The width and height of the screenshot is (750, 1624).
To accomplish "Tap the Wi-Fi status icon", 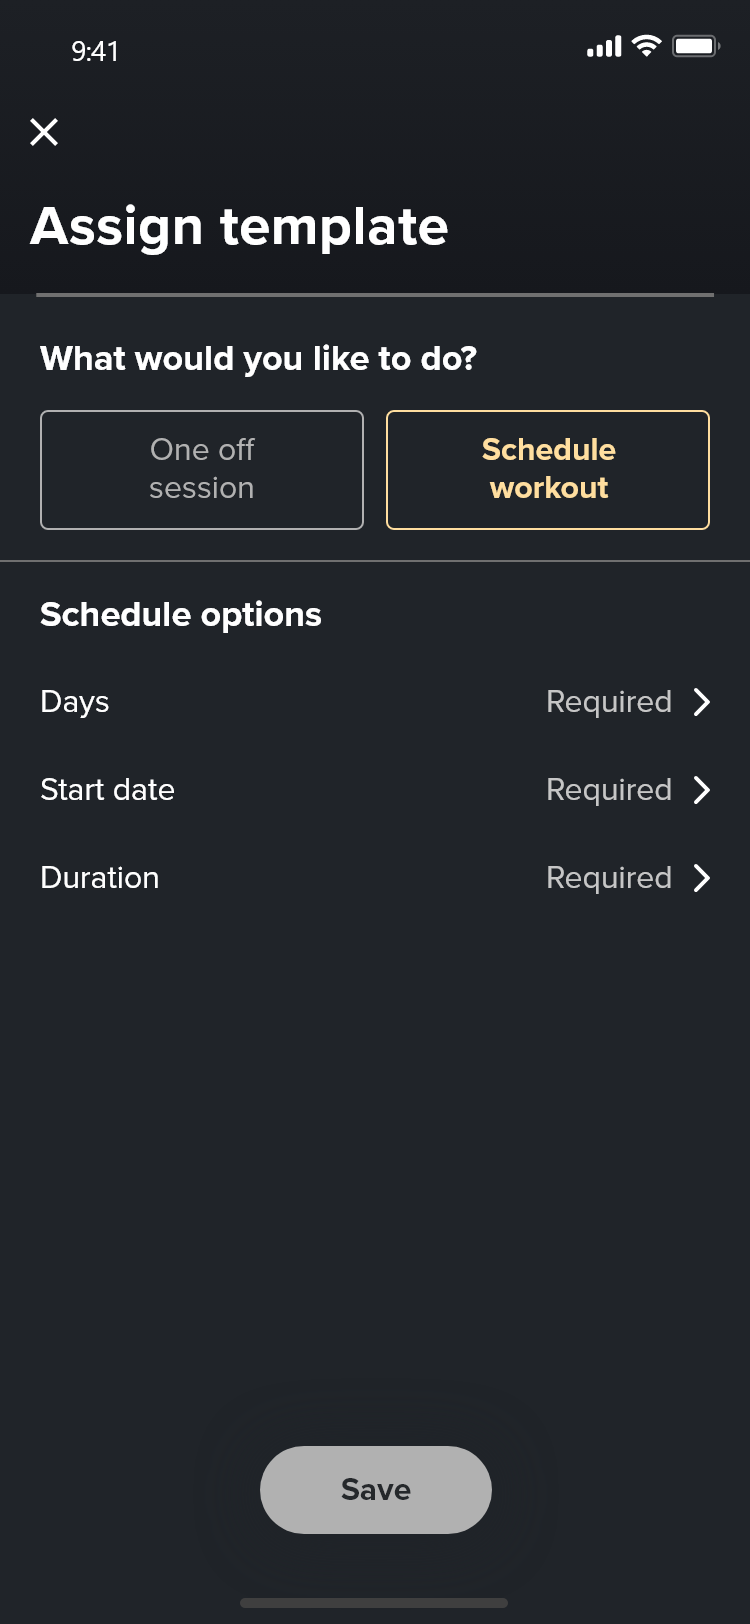I will pyautogui.click(x=647, y=46).
